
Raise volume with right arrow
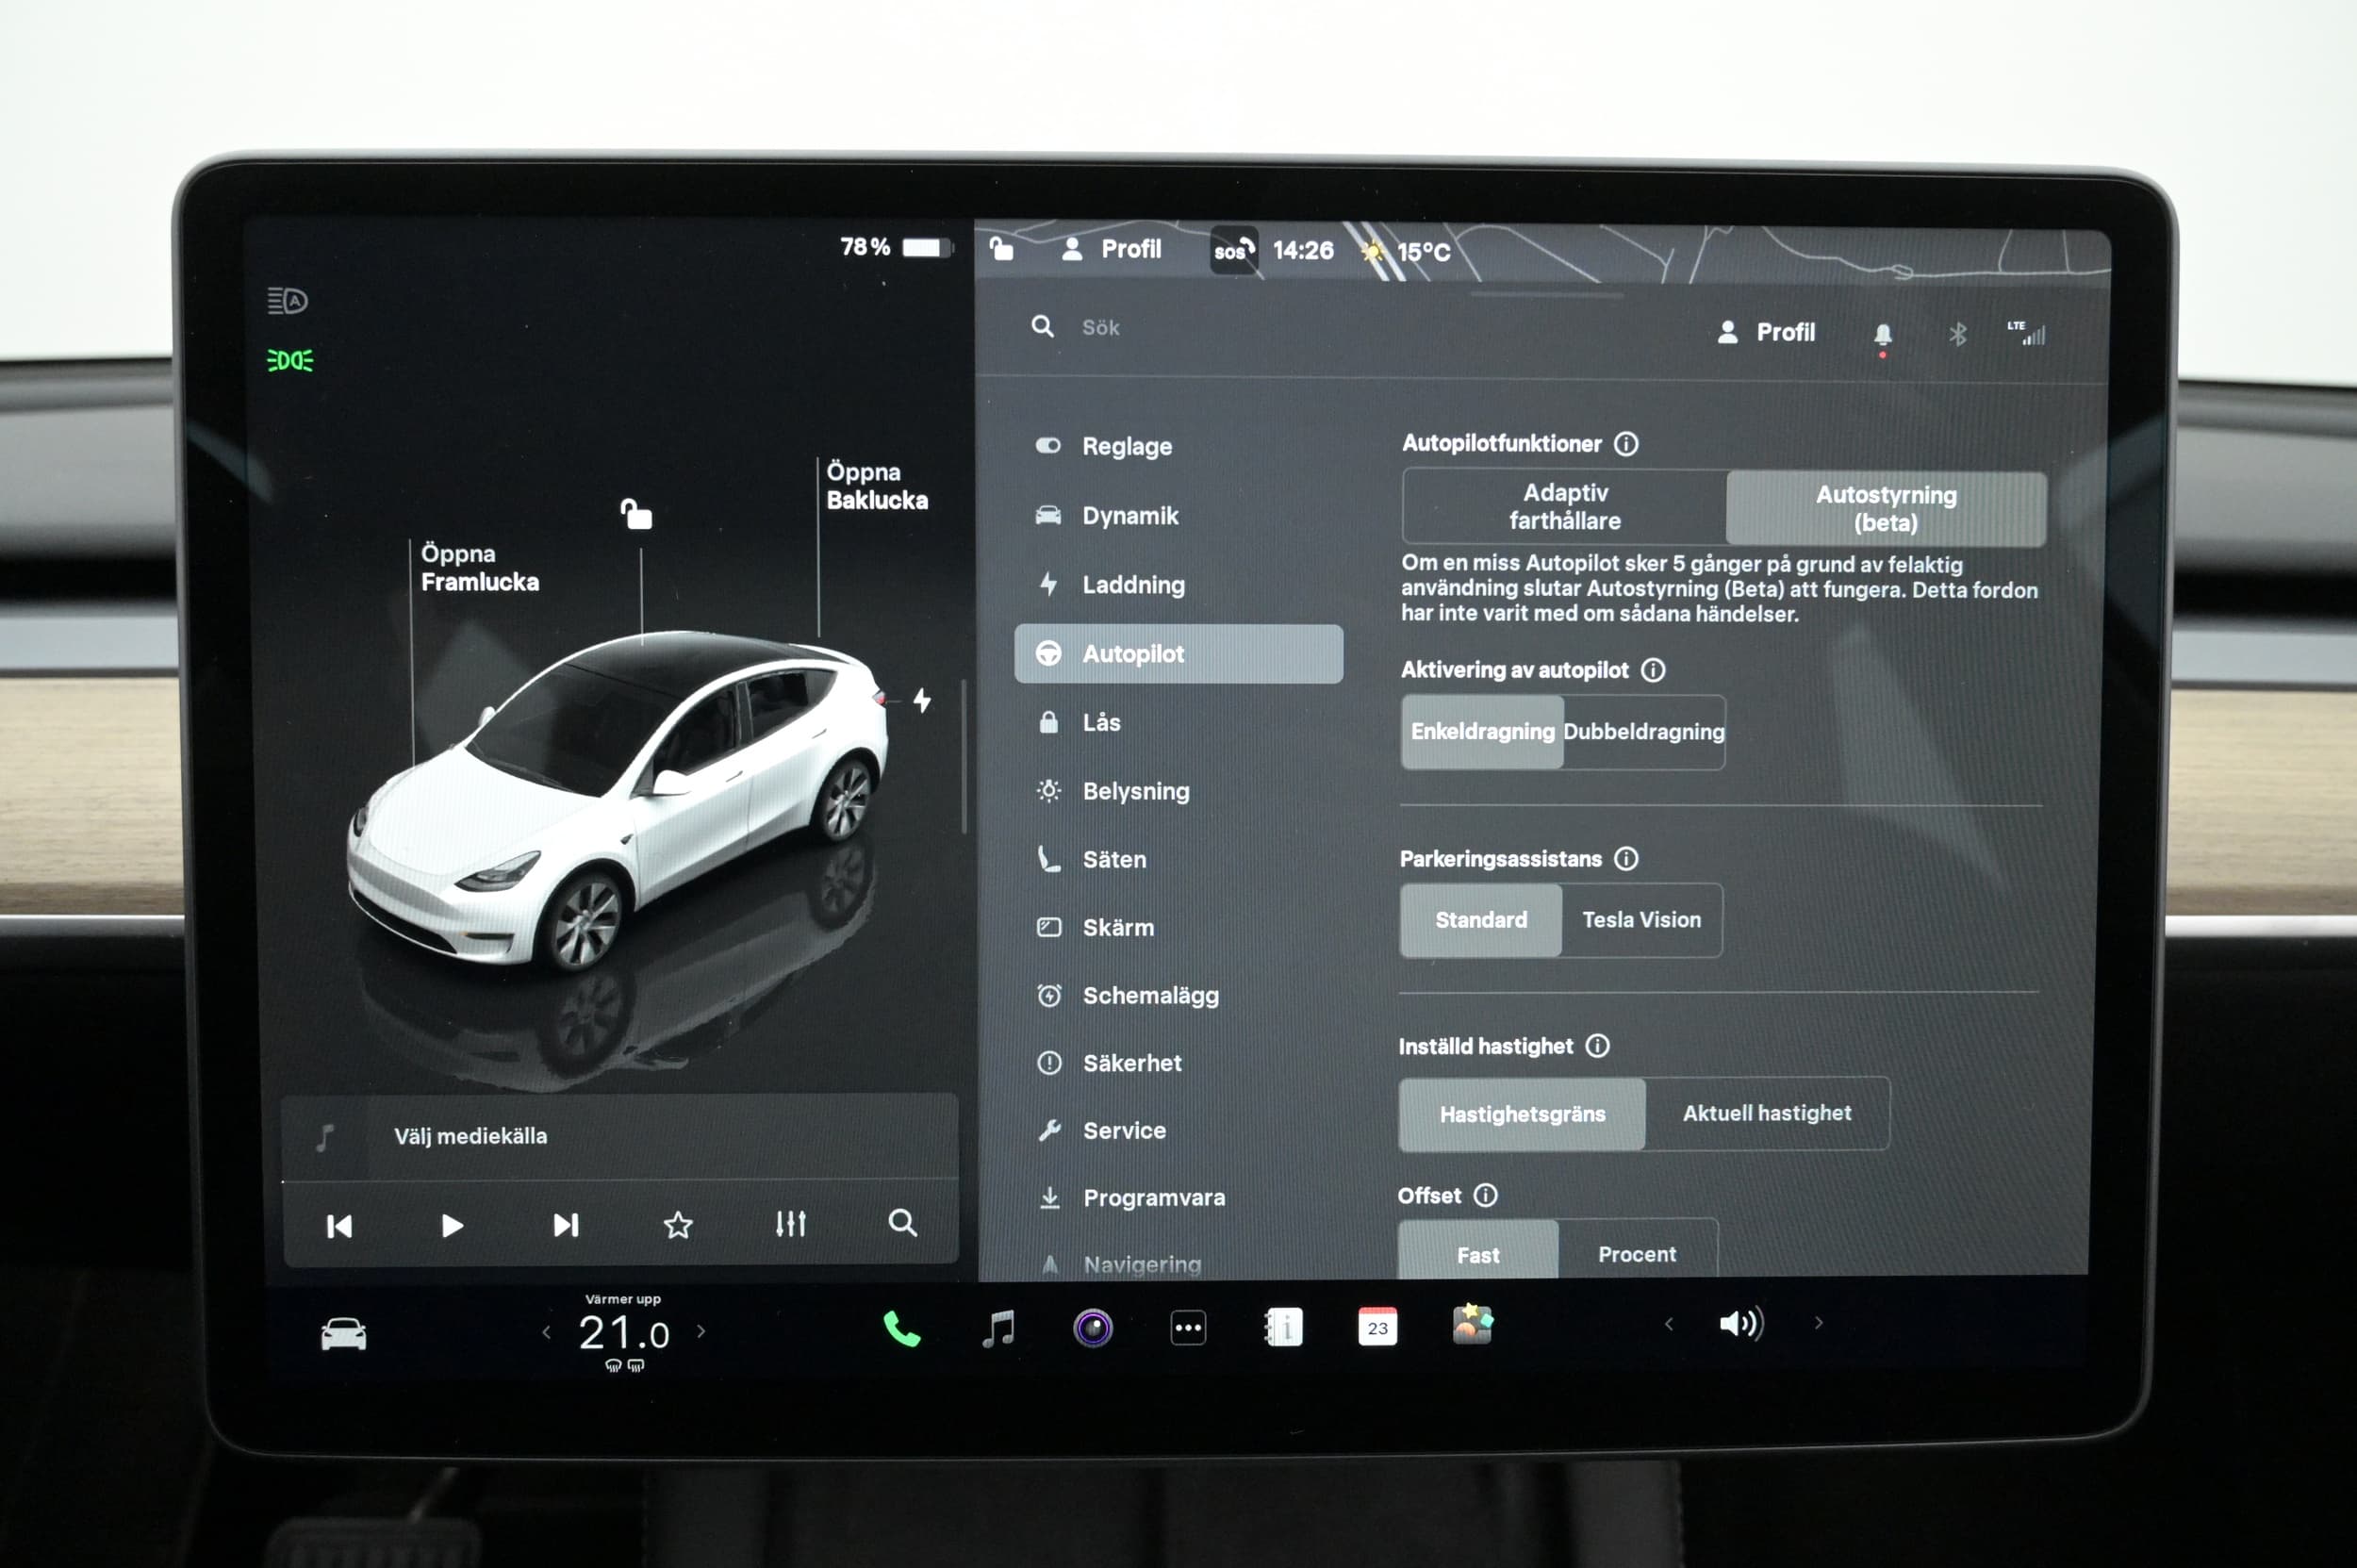(1818, 1323)
